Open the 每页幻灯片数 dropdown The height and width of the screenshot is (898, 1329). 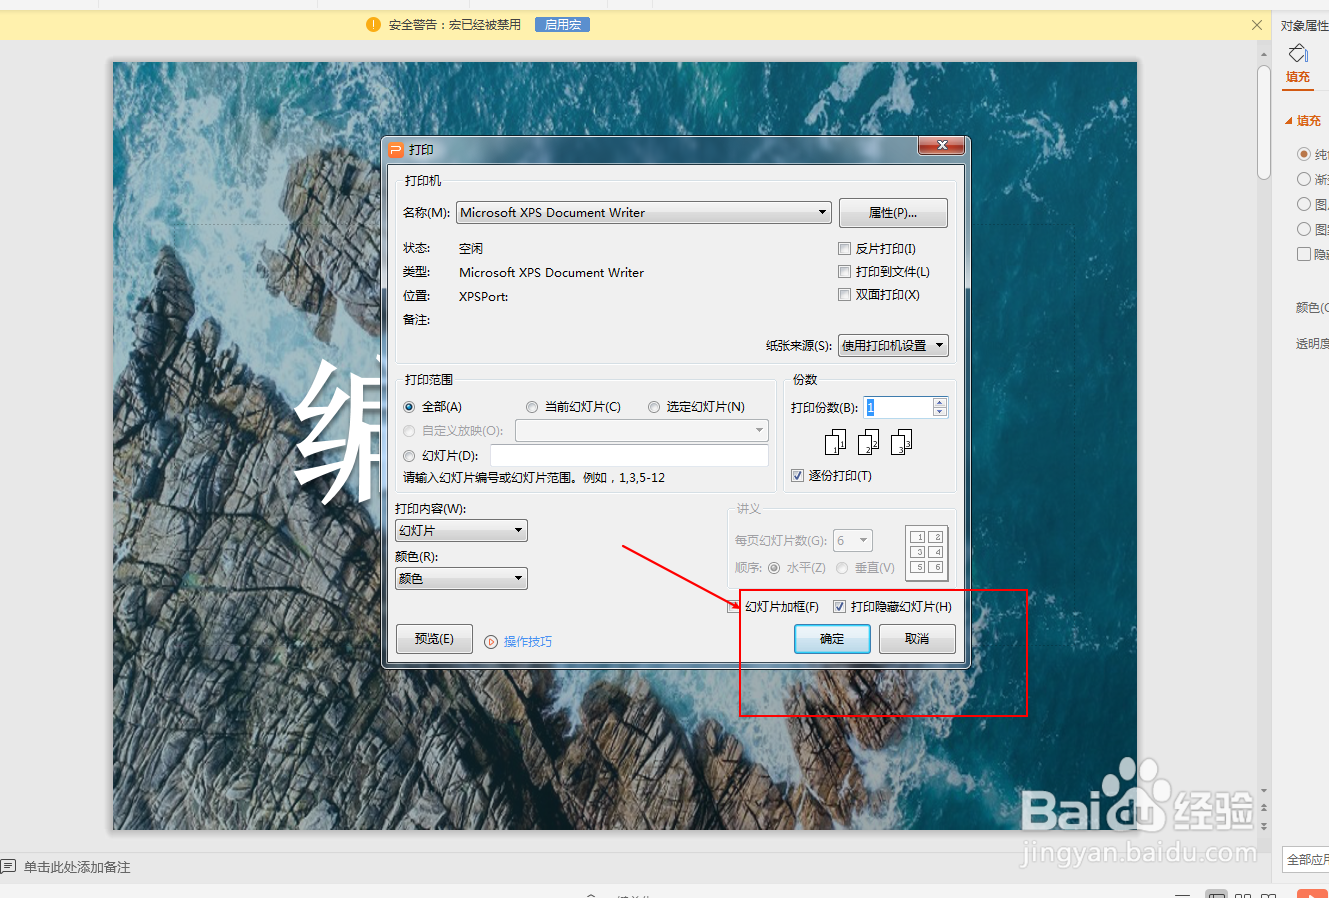[853, 540]
